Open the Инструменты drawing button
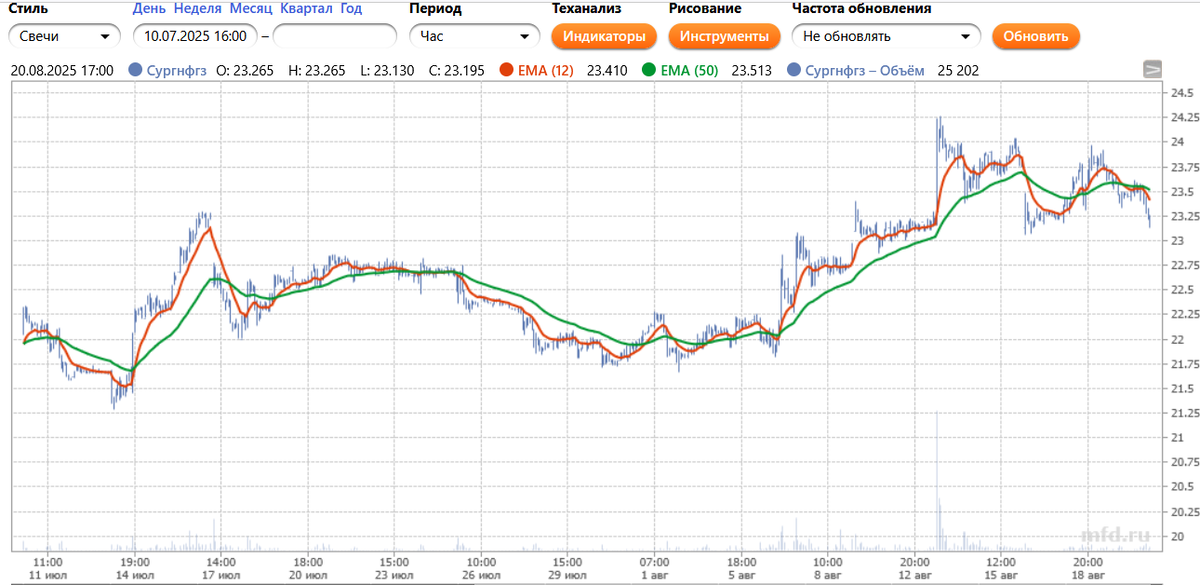The height and width of the screenshot is (585, 1200). pos(724,36)
